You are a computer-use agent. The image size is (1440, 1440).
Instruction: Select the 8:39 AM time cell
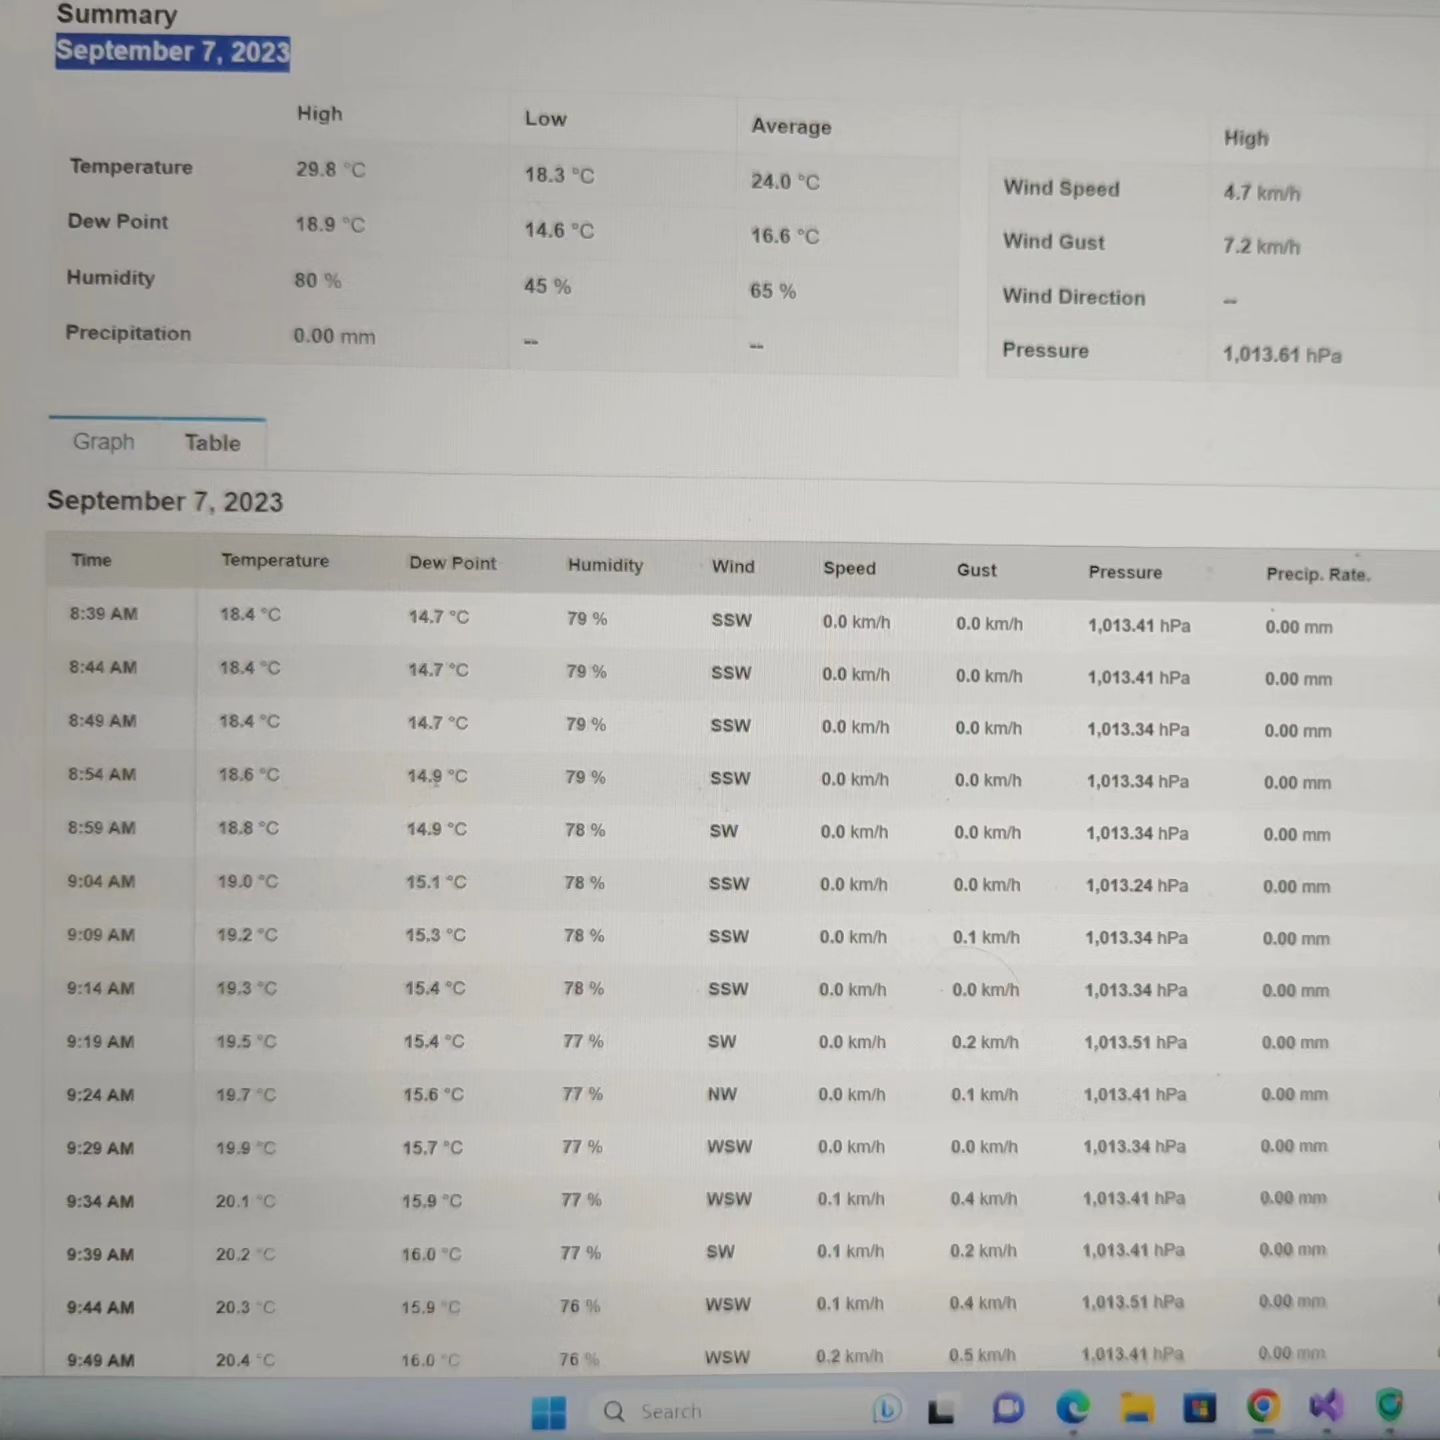[x=103, y=614]
